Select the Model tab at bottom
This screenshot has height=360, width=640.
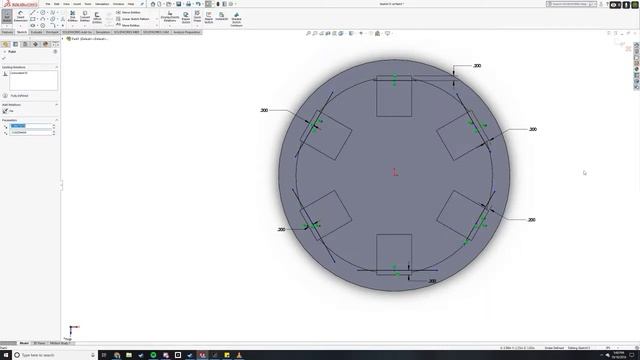click(x=24, y=343)
